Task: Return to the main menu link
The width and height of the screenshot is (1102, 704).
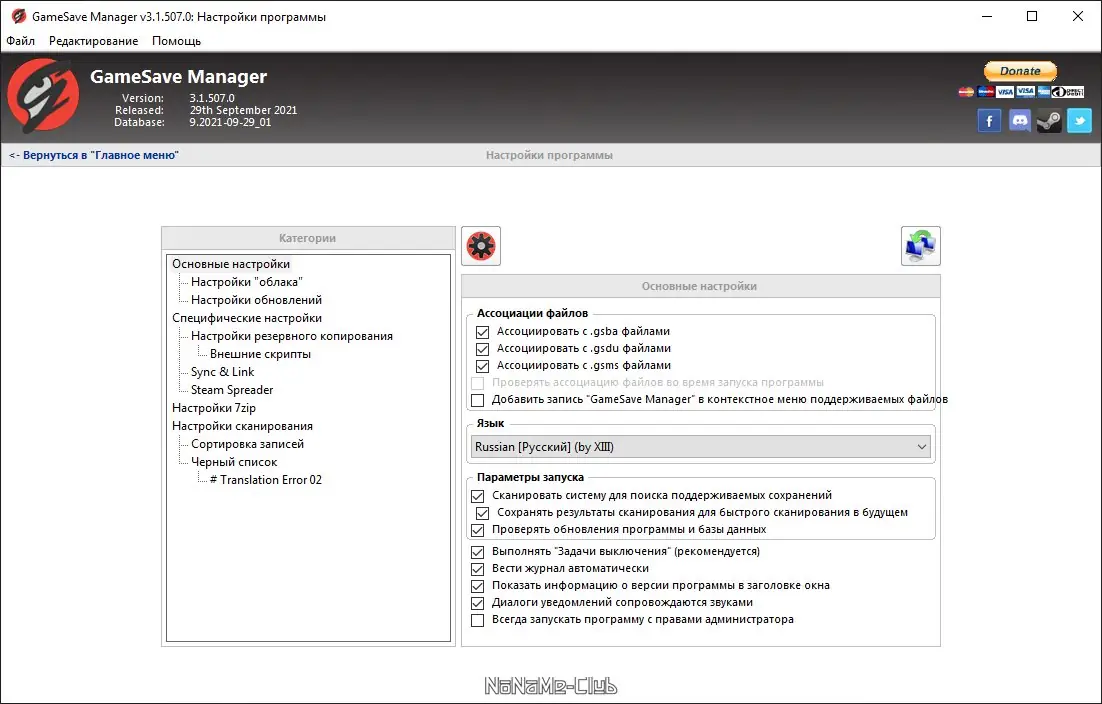Action: 93,155
